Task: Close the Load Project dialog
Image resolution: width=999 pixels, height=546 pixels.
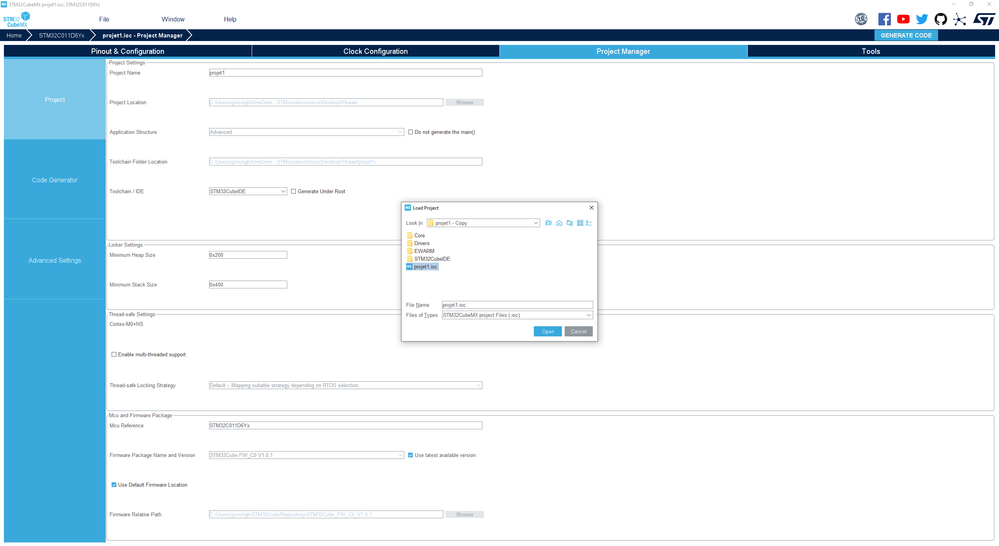Action: click(591, 208)
